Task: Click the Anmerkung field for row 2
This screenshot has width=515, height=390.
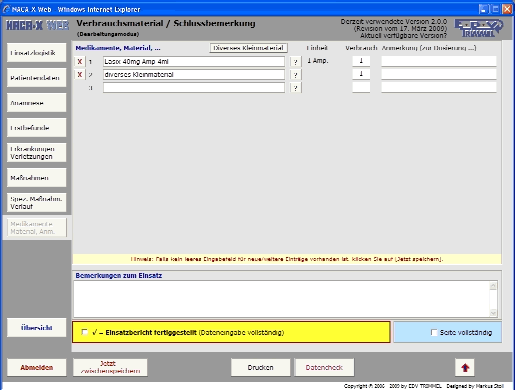Action: tap(439, 74)
